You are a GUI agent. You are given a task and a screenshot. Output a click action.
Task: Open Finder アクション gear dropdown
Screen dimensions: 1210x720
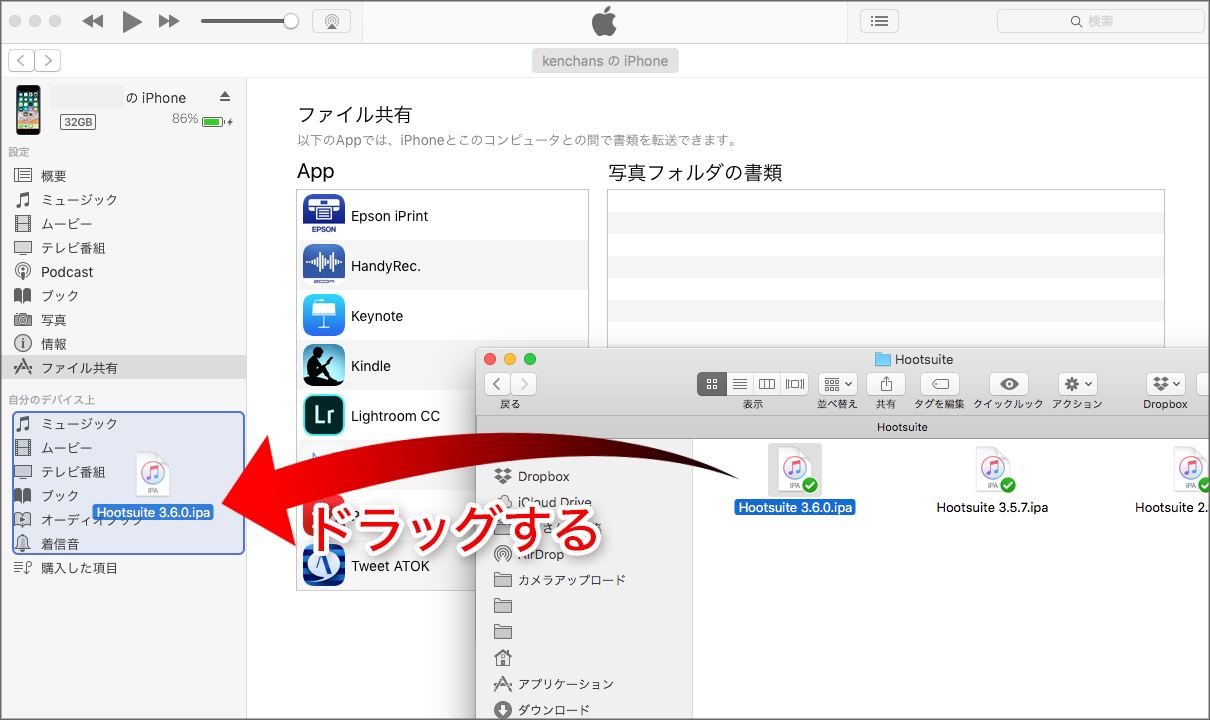point(1078,384)
